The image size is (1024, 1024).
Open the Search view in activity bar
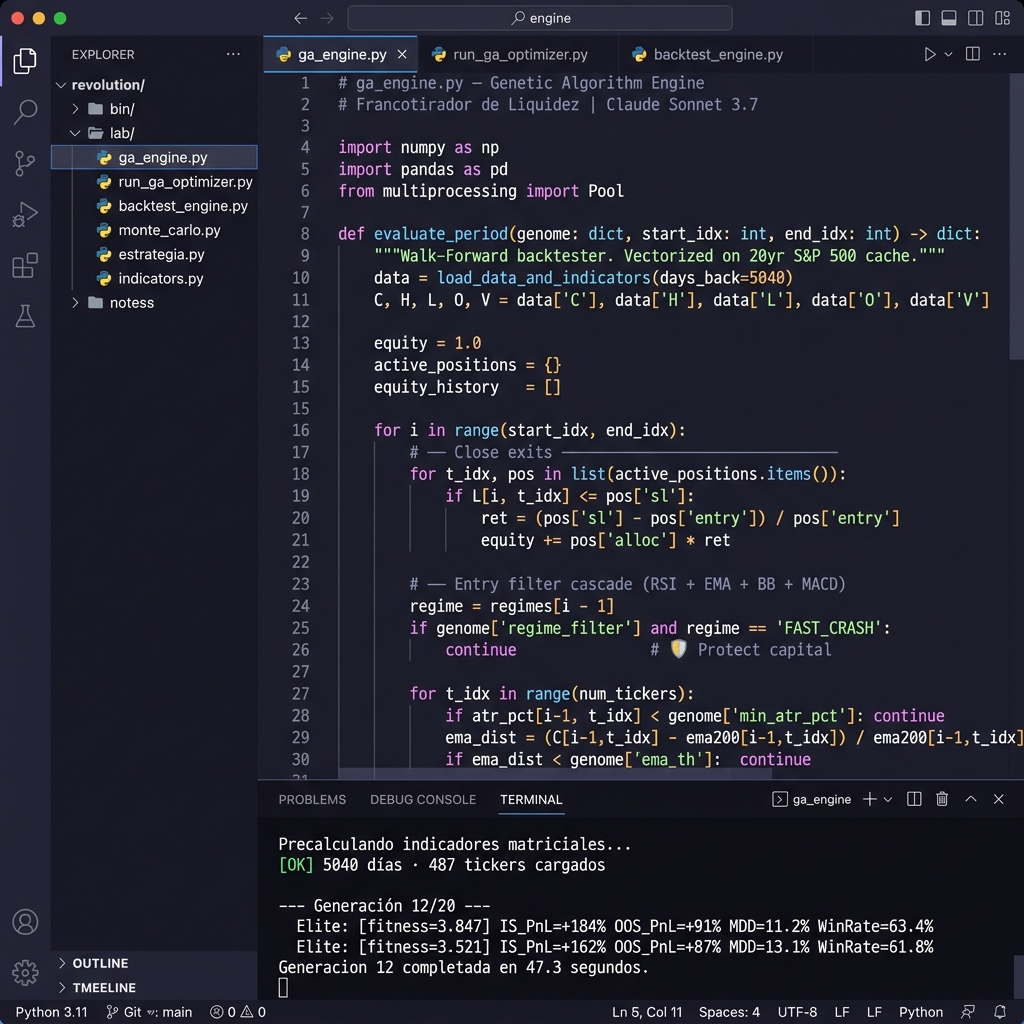[25, 112]
